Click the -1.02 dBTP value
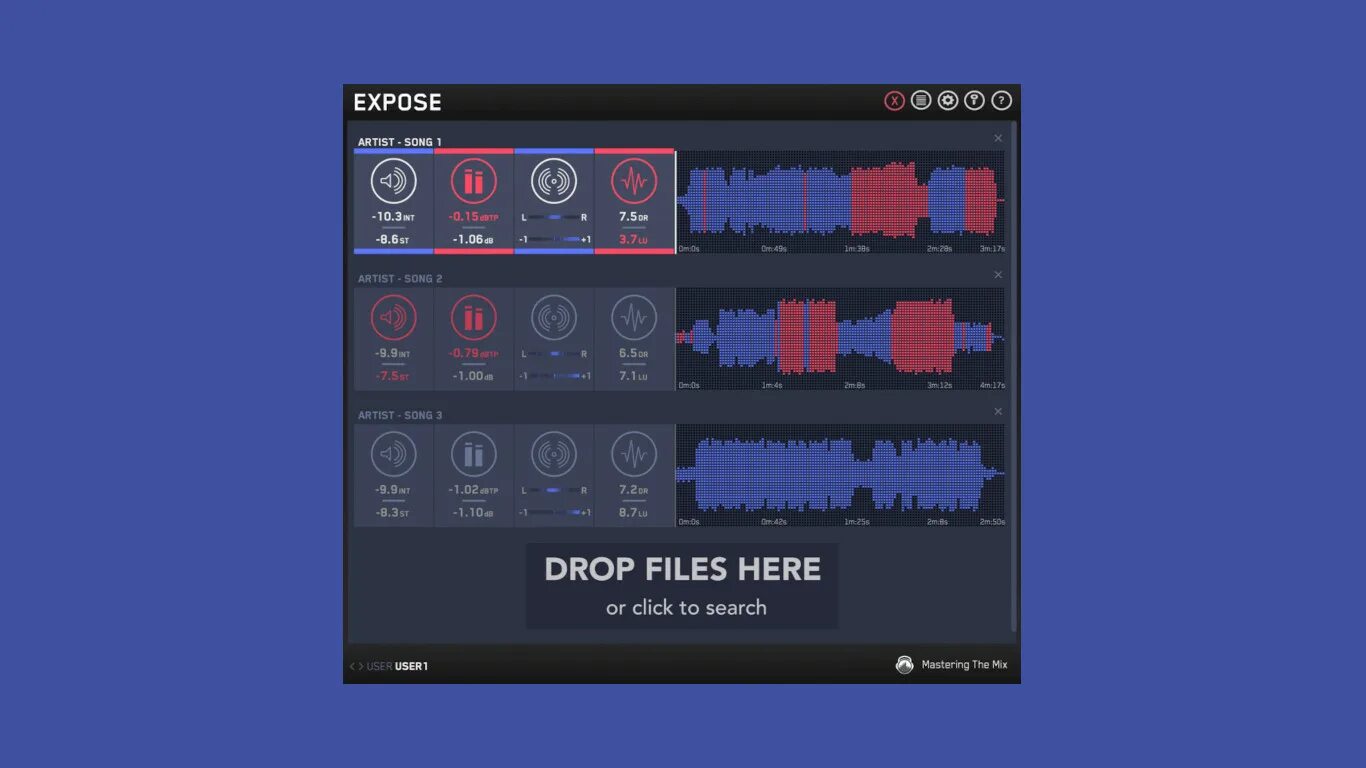Screen dimensions: 1366x768 [474, 491]
